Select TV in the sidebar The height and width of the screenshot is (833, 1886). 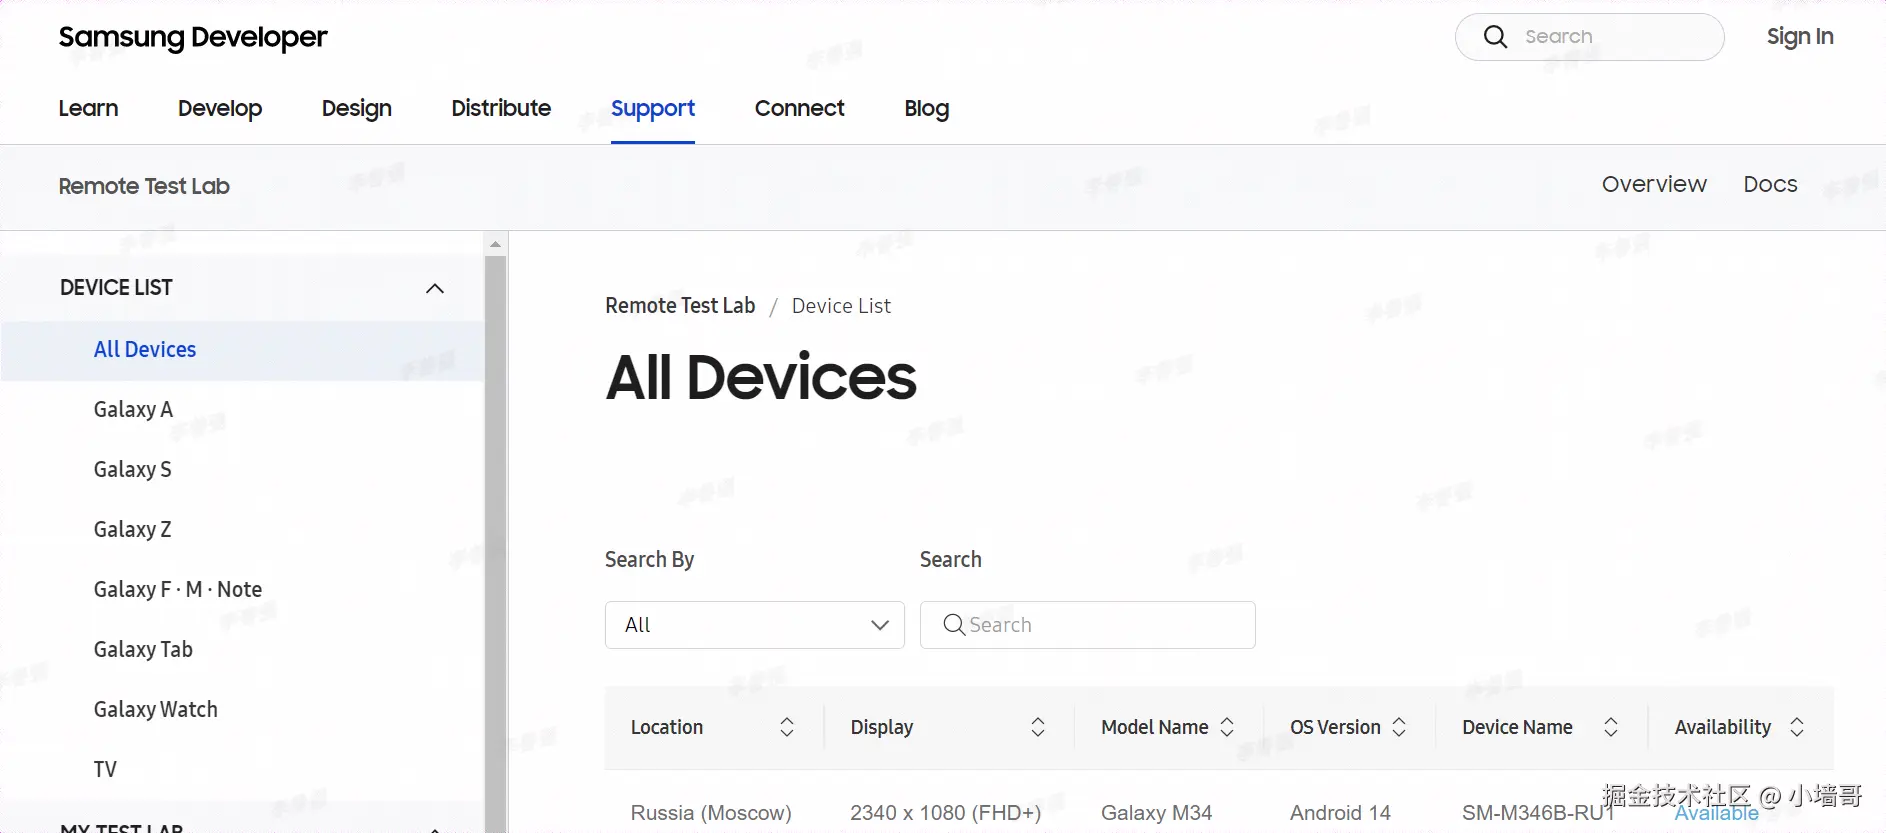pyautogui.click(x=105, y=770)
